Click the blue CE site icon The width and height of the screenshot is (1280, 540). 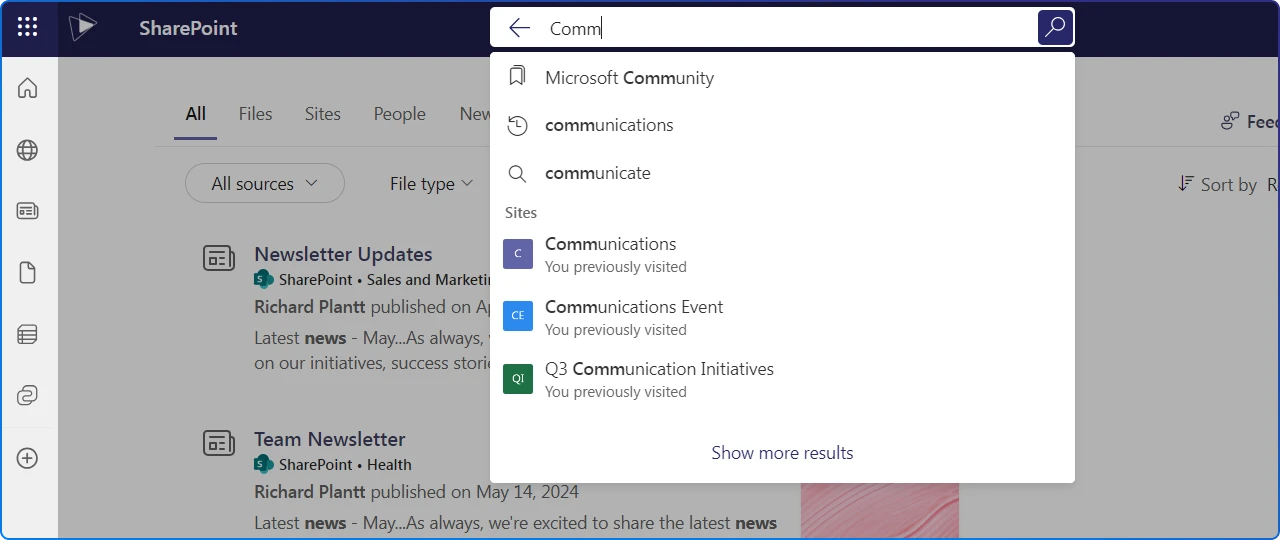pyautogui.click(x=518, y=316)
